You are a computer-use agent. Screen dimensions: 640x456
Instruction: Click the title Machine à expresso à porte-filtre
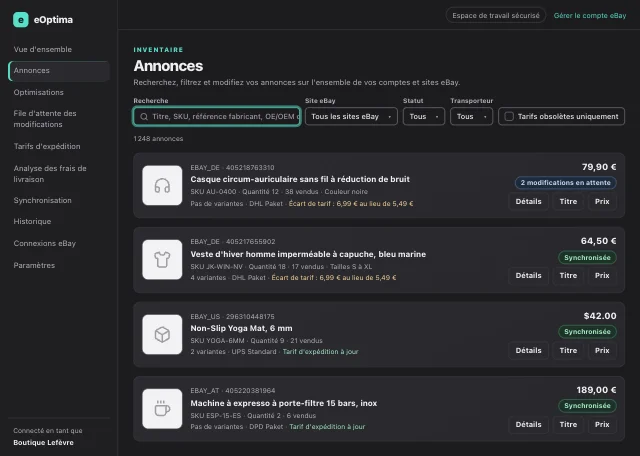(284, 403)
